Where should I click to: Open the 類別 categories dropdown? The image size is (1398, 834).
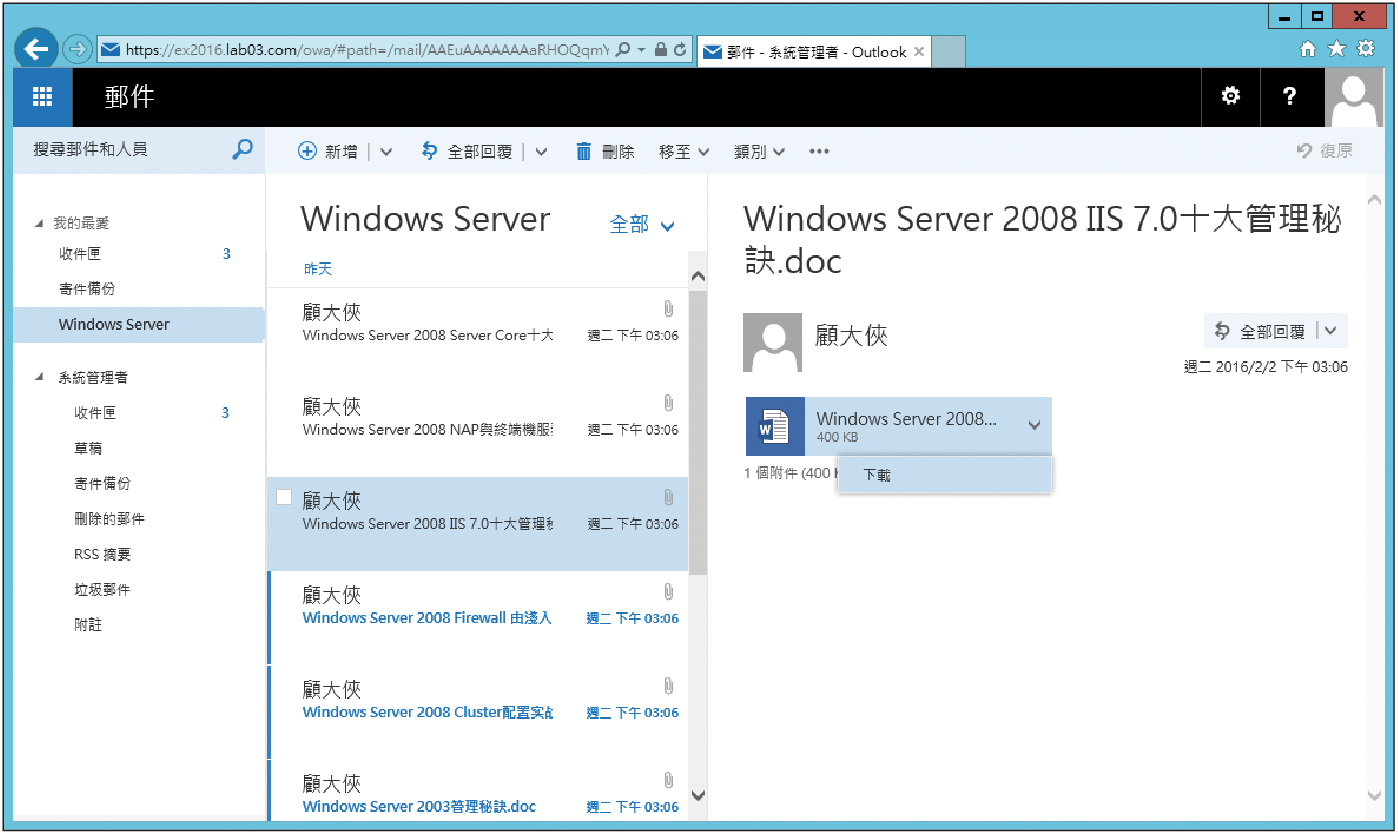pyautogui.click(x=759, y=152)
